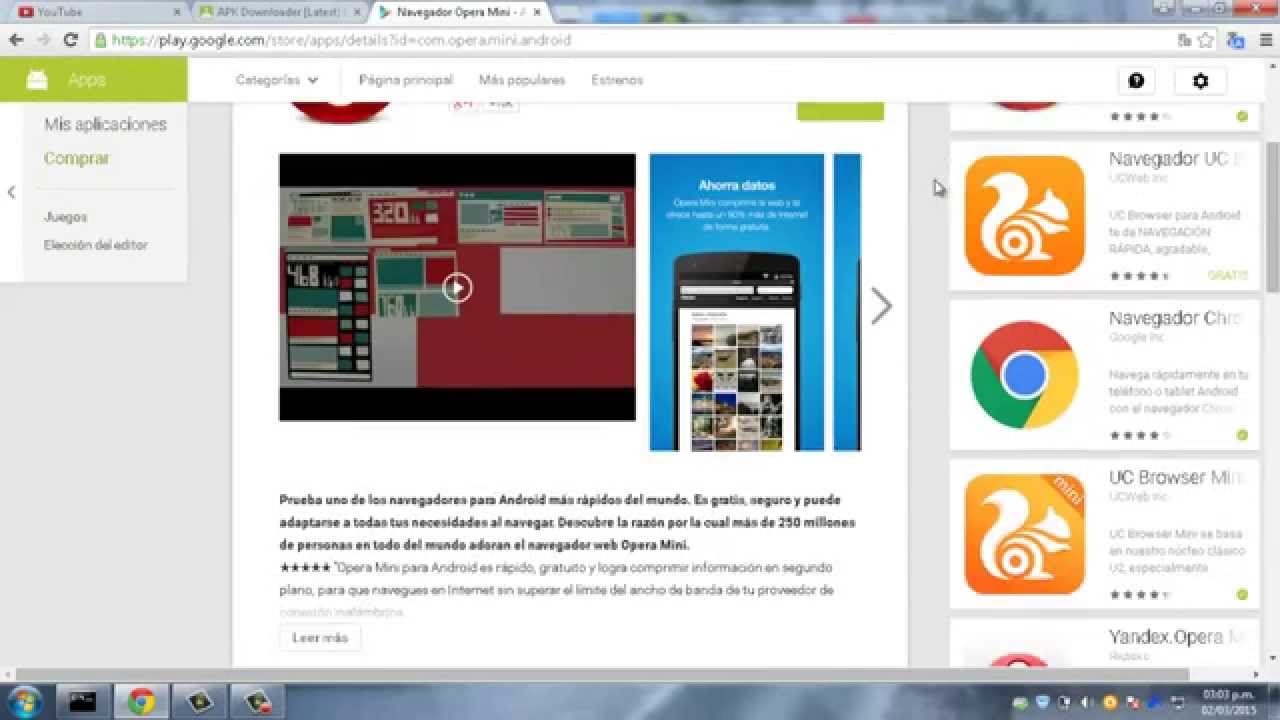Image resolution: width=1280 pixels, height=720 pixels.
Task: Open the Windows Start button
Action: (x=23, y=700)
